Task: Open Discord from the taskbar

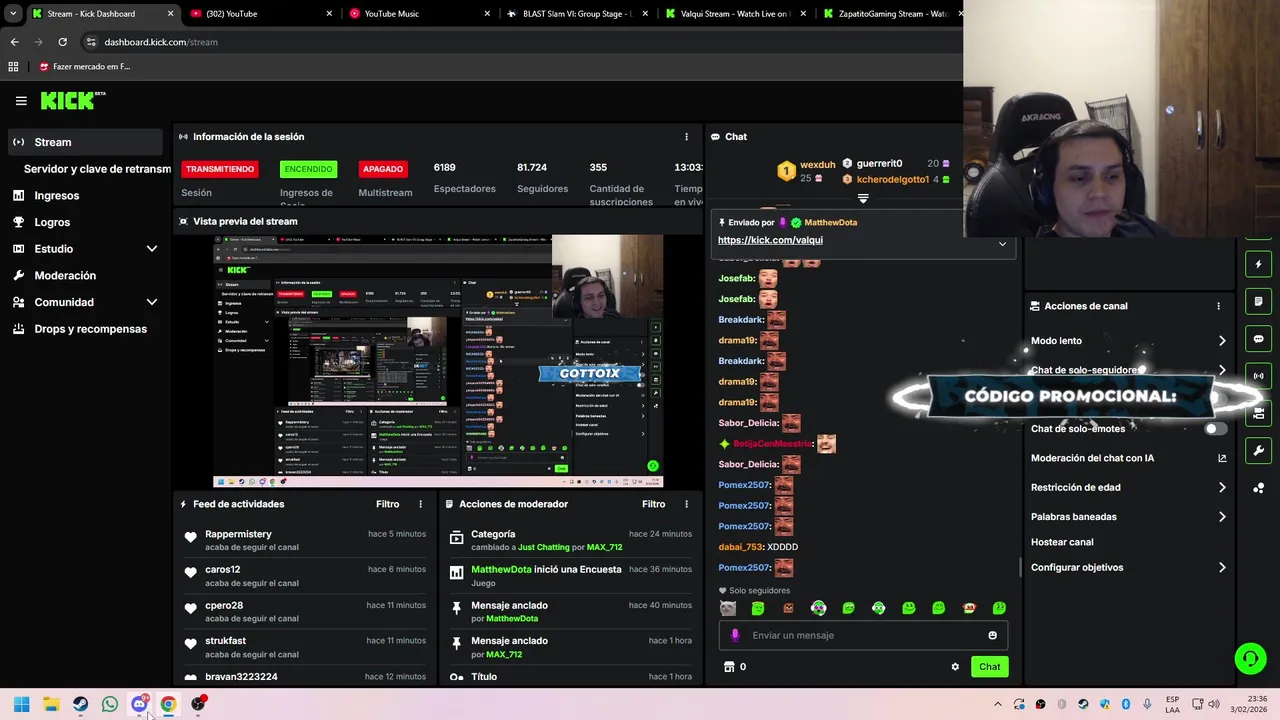Action: pyautogui.click(x=139, y=704)
